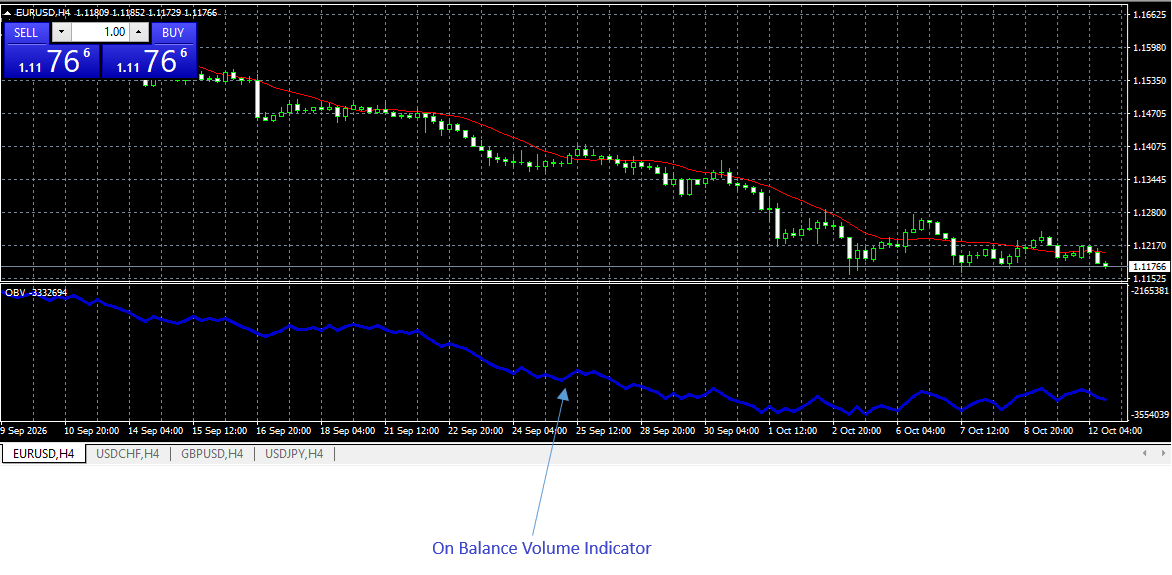Click the 1.15350 price scale value
1172x575 pixels.
tap(1150, 80)
